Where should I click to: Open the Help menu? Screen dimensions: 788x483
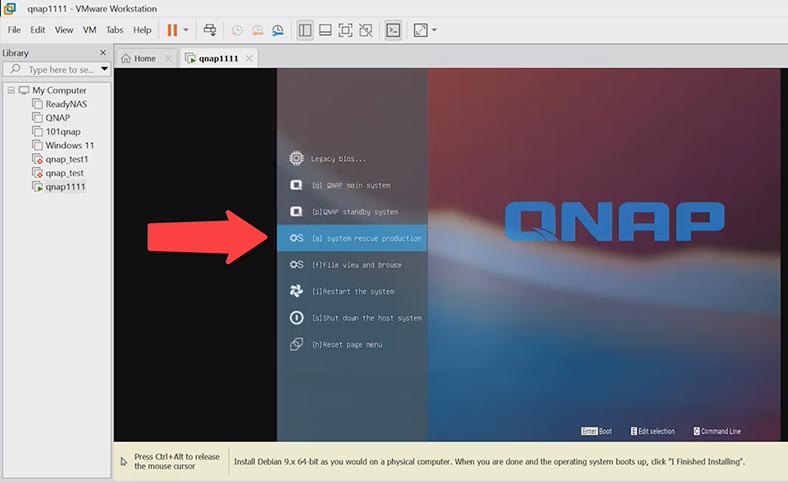pyautogui.click(x=142, y=30)
